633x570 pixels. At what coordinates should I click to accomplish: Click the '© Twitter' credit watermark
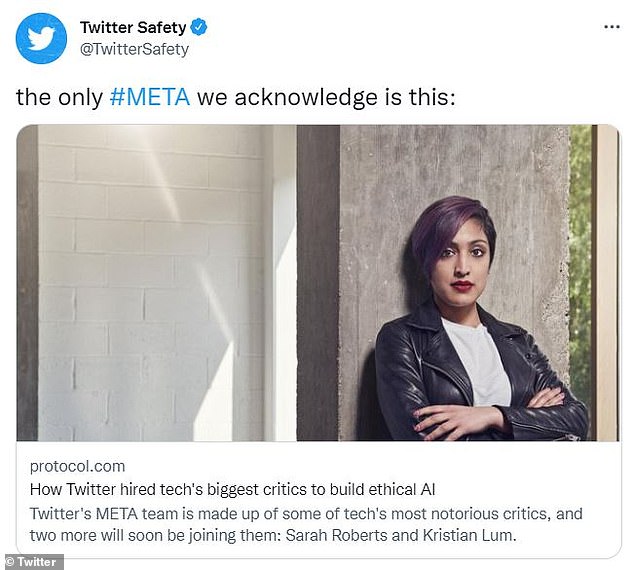pyautogui.click(x=33, y=561)
